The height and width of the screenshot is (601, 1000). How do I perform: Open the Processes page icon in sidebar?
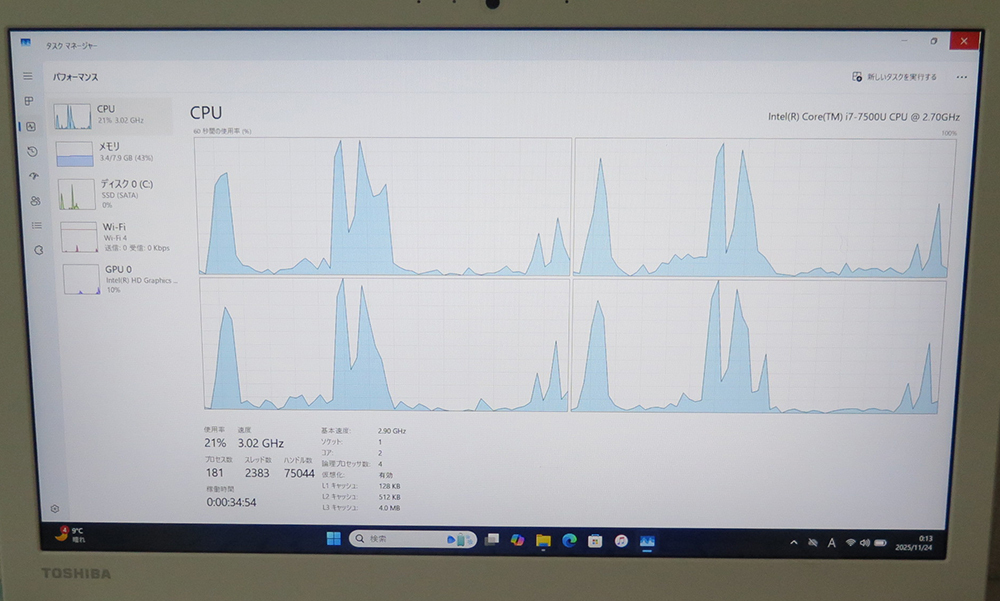point(29,101)
